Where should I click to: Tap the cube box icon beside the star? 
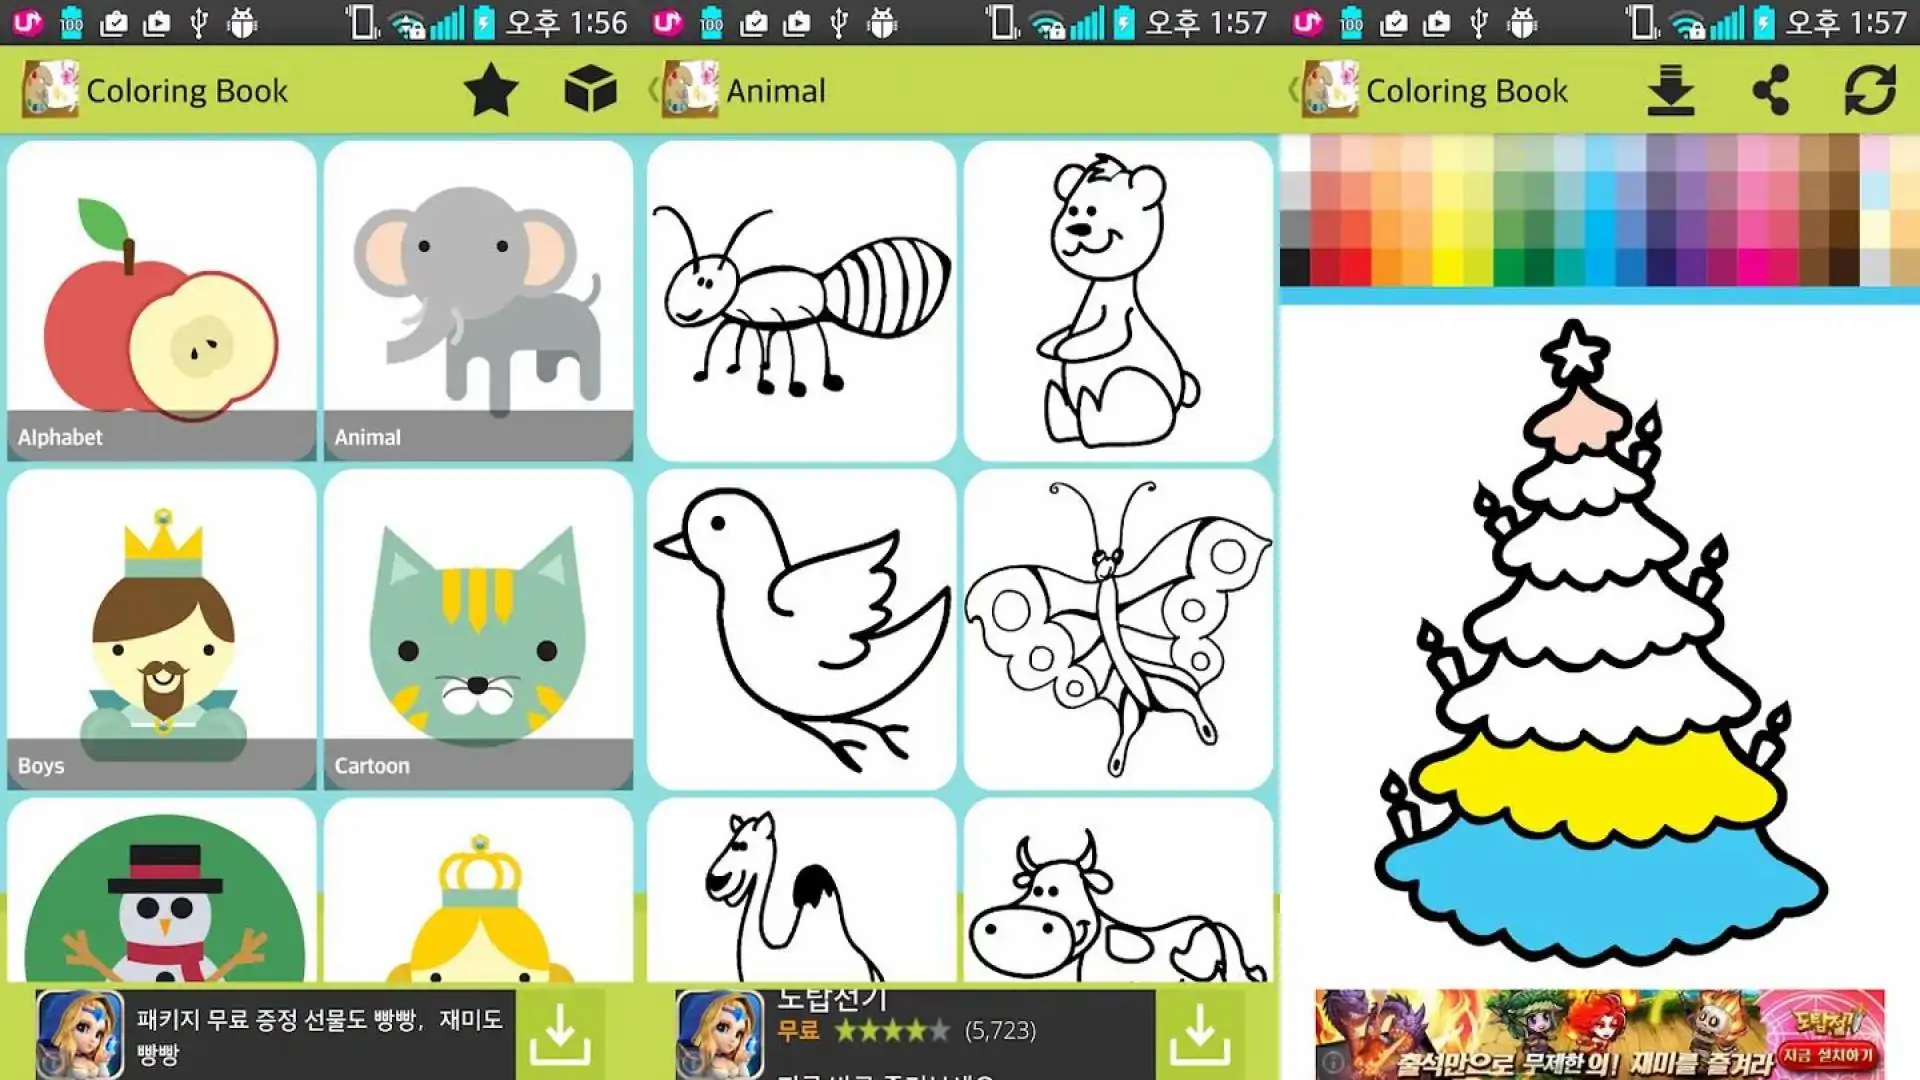[x=590, y=90]
